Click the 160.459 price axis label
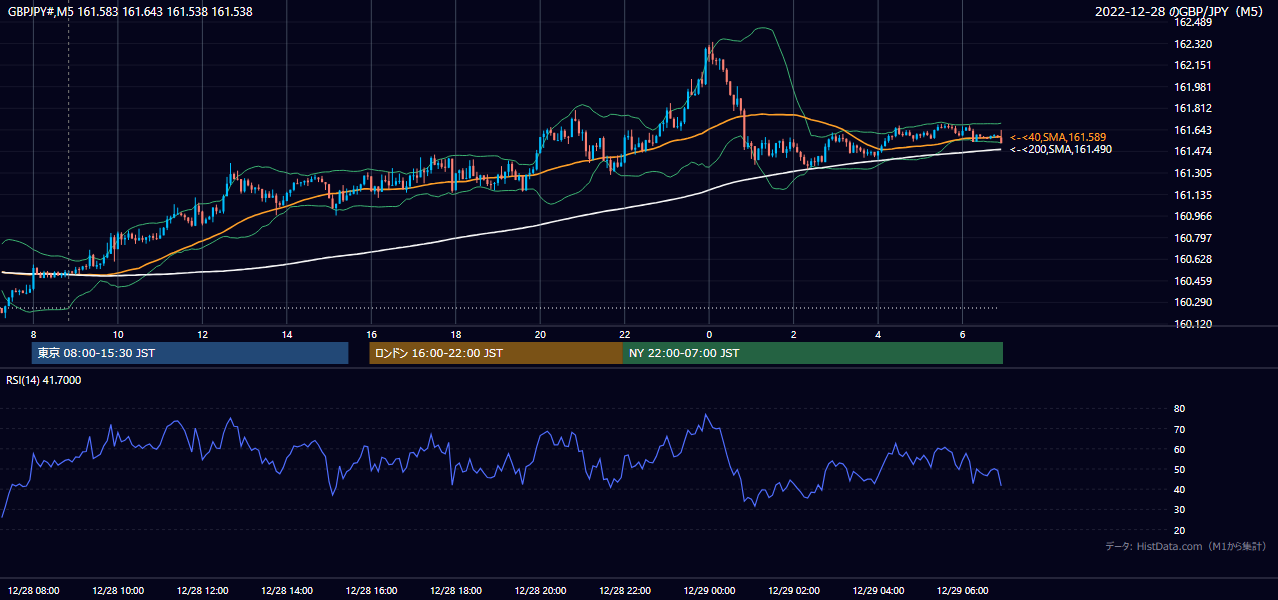 tap(1193, 281)
